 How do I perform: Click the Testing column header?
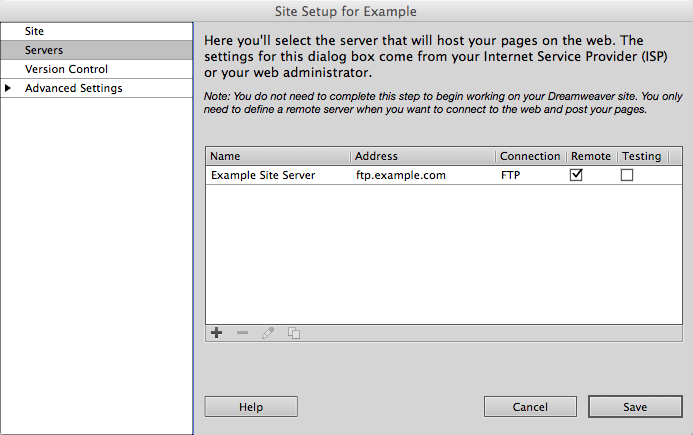(x=641, y=156)
